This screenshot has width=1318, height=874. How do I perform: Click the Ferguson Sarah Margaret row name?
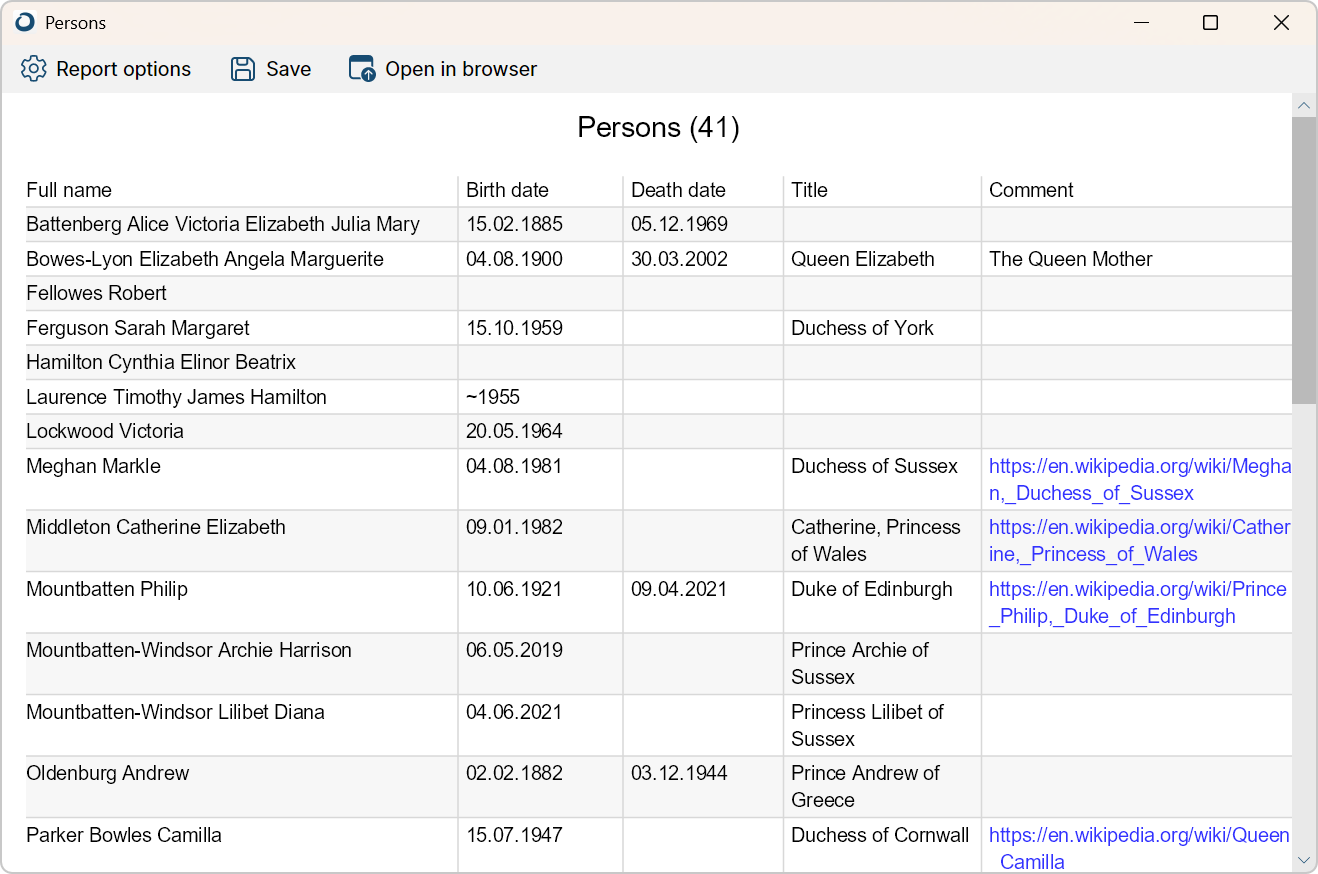pos(138,328)
